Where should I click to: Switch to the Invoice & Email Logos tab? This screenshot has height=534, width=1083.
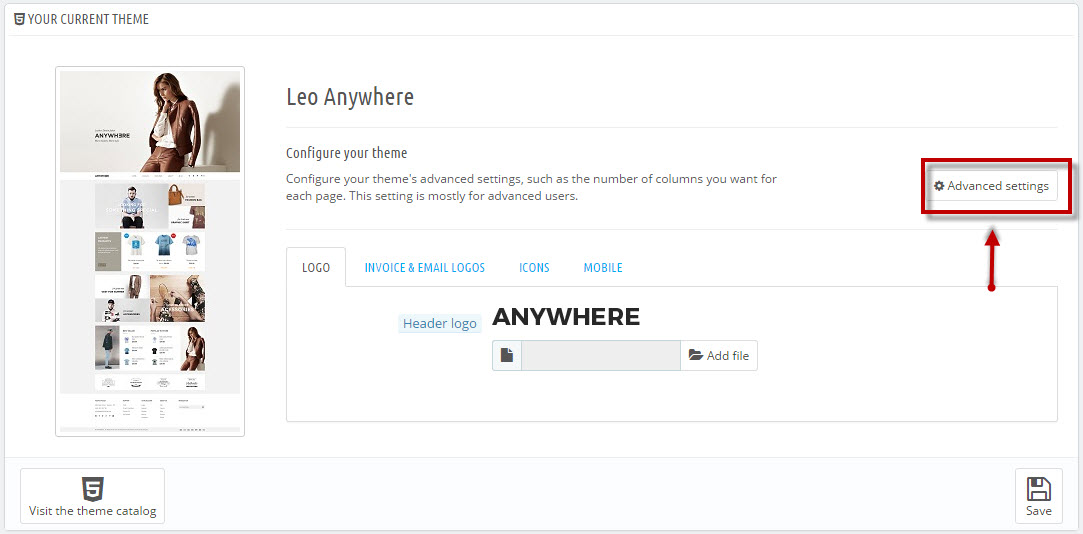[x=425, y=267]
